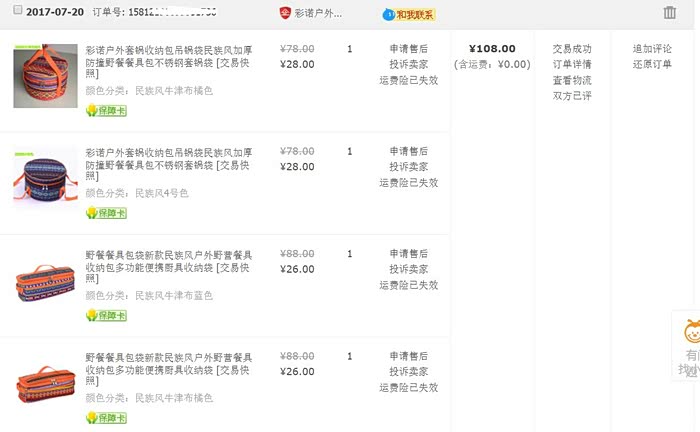Image resolution: width=700 pixels, height=432 pixels.
Task: Open thumbnail of orange pot bag 民族风牛津布橘色
Action: [x=45, y=76]
